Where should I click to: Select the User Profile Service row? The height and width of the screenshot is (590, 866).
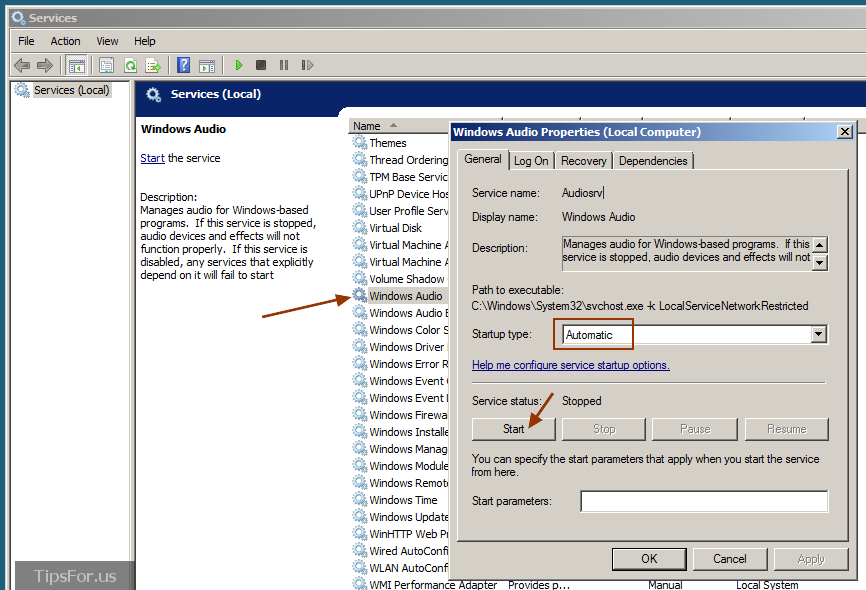click(400, 211)
